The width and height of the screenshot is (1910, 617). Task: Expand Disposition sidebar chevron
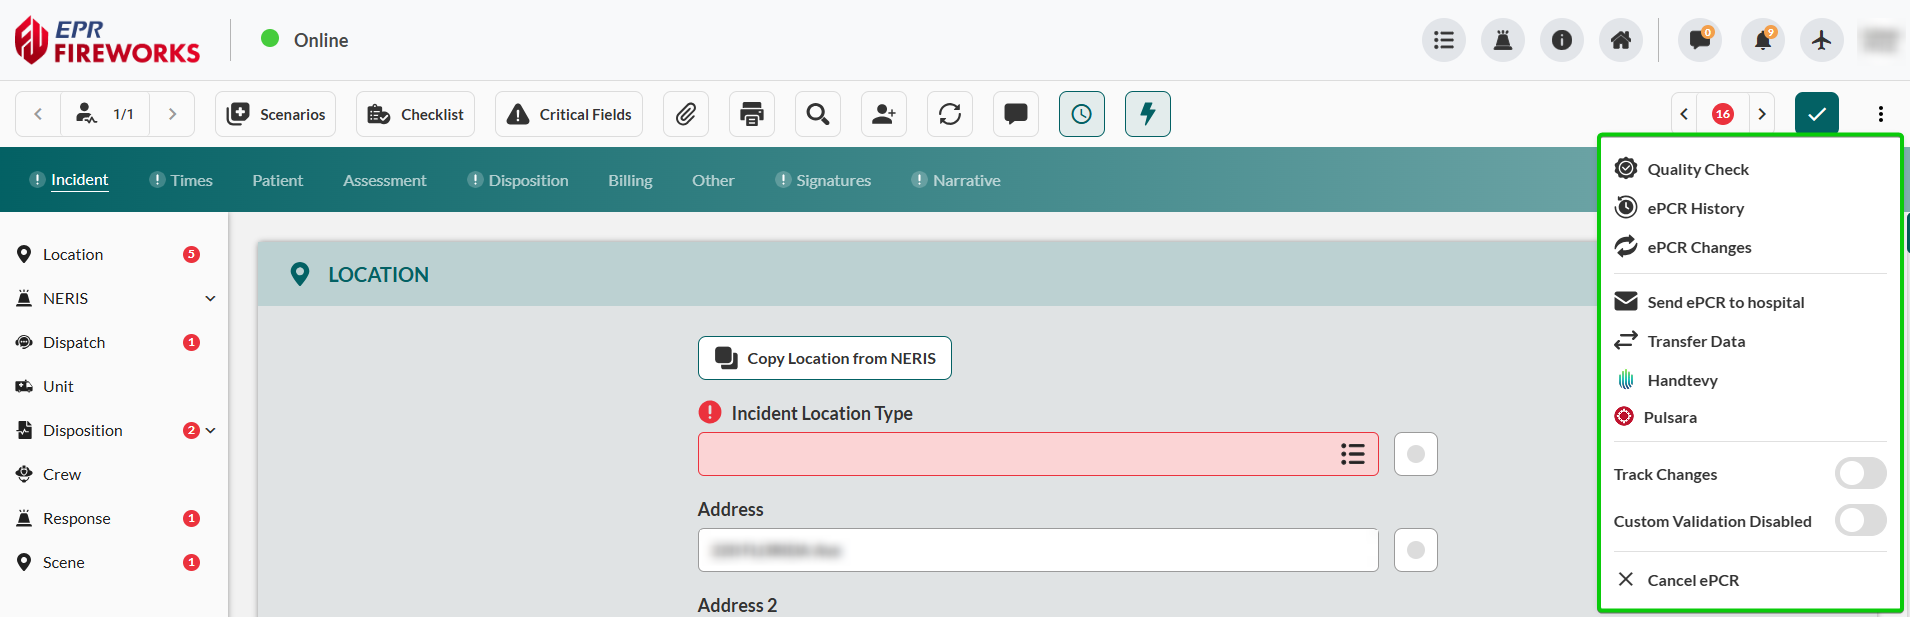click(x=210, y=430)
